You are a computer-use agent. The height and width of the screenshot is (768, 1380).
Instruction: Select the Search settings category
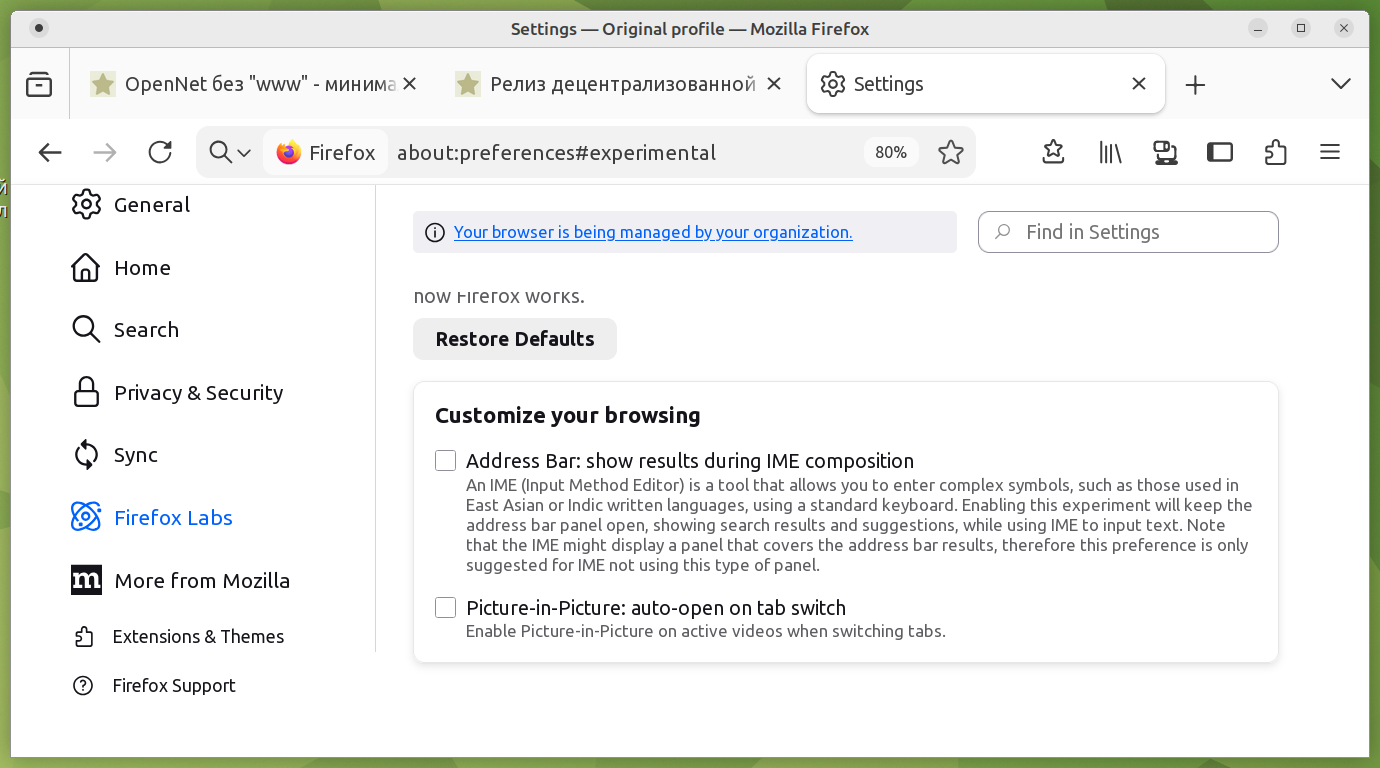146,330
